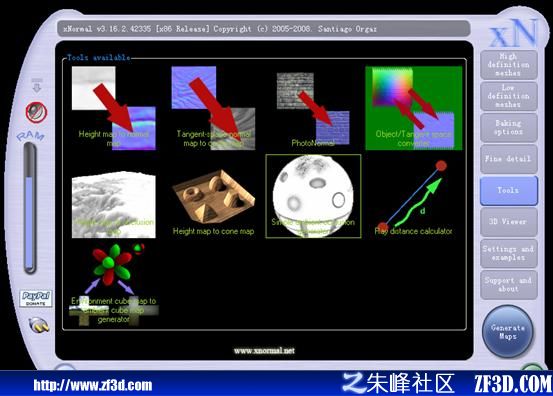
Task: Click the power plug icon
Action: pyautogui.click(x=39, y=325)
